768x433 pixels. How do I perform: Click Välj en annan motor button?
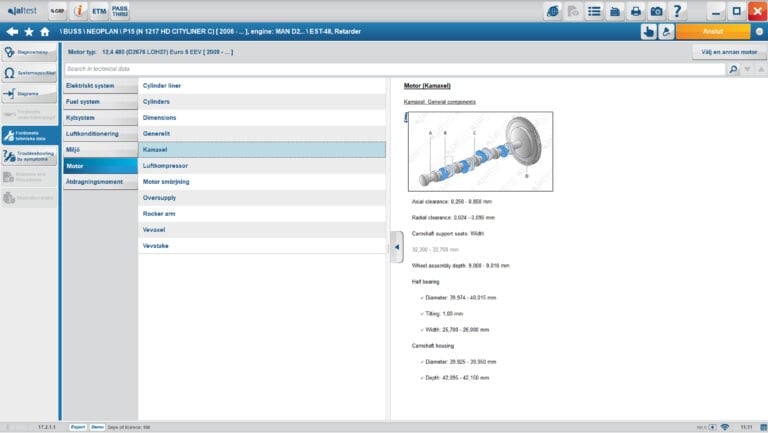click(729, 51)
